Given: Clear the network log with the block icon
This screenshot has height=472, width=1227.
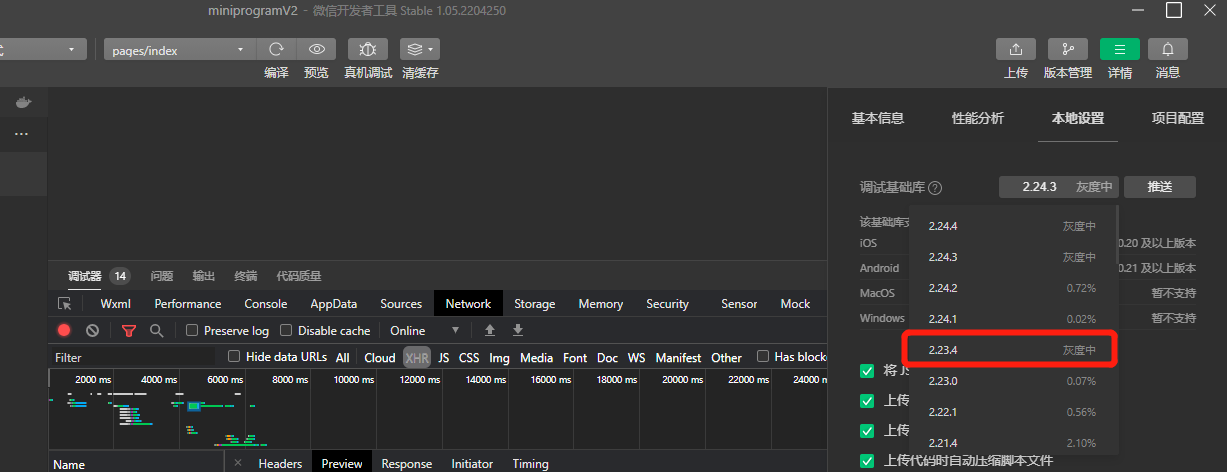Looking at the screenshot, I should coord(92,330).
